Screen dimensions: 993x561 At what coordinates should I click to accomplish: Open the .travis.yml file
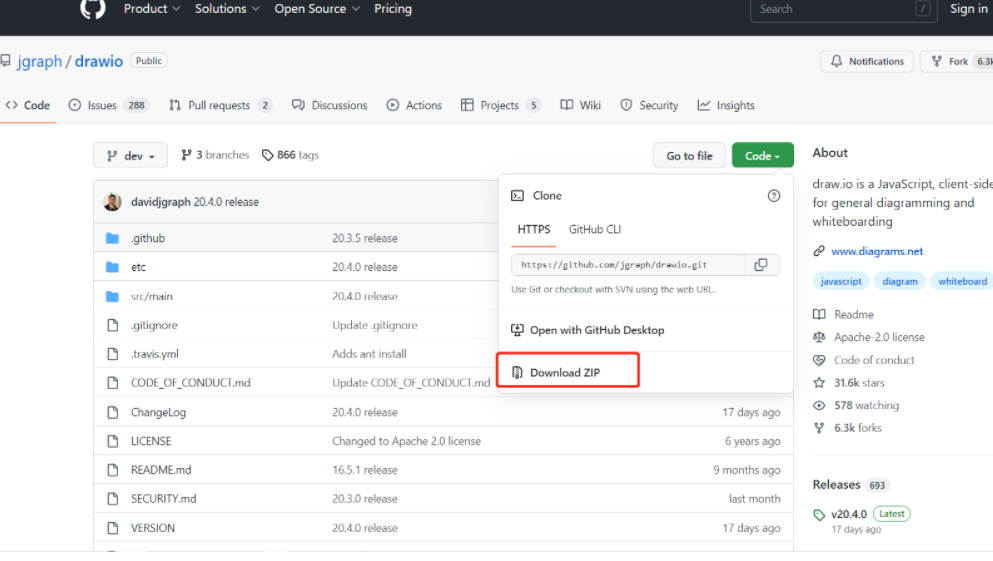155,354
